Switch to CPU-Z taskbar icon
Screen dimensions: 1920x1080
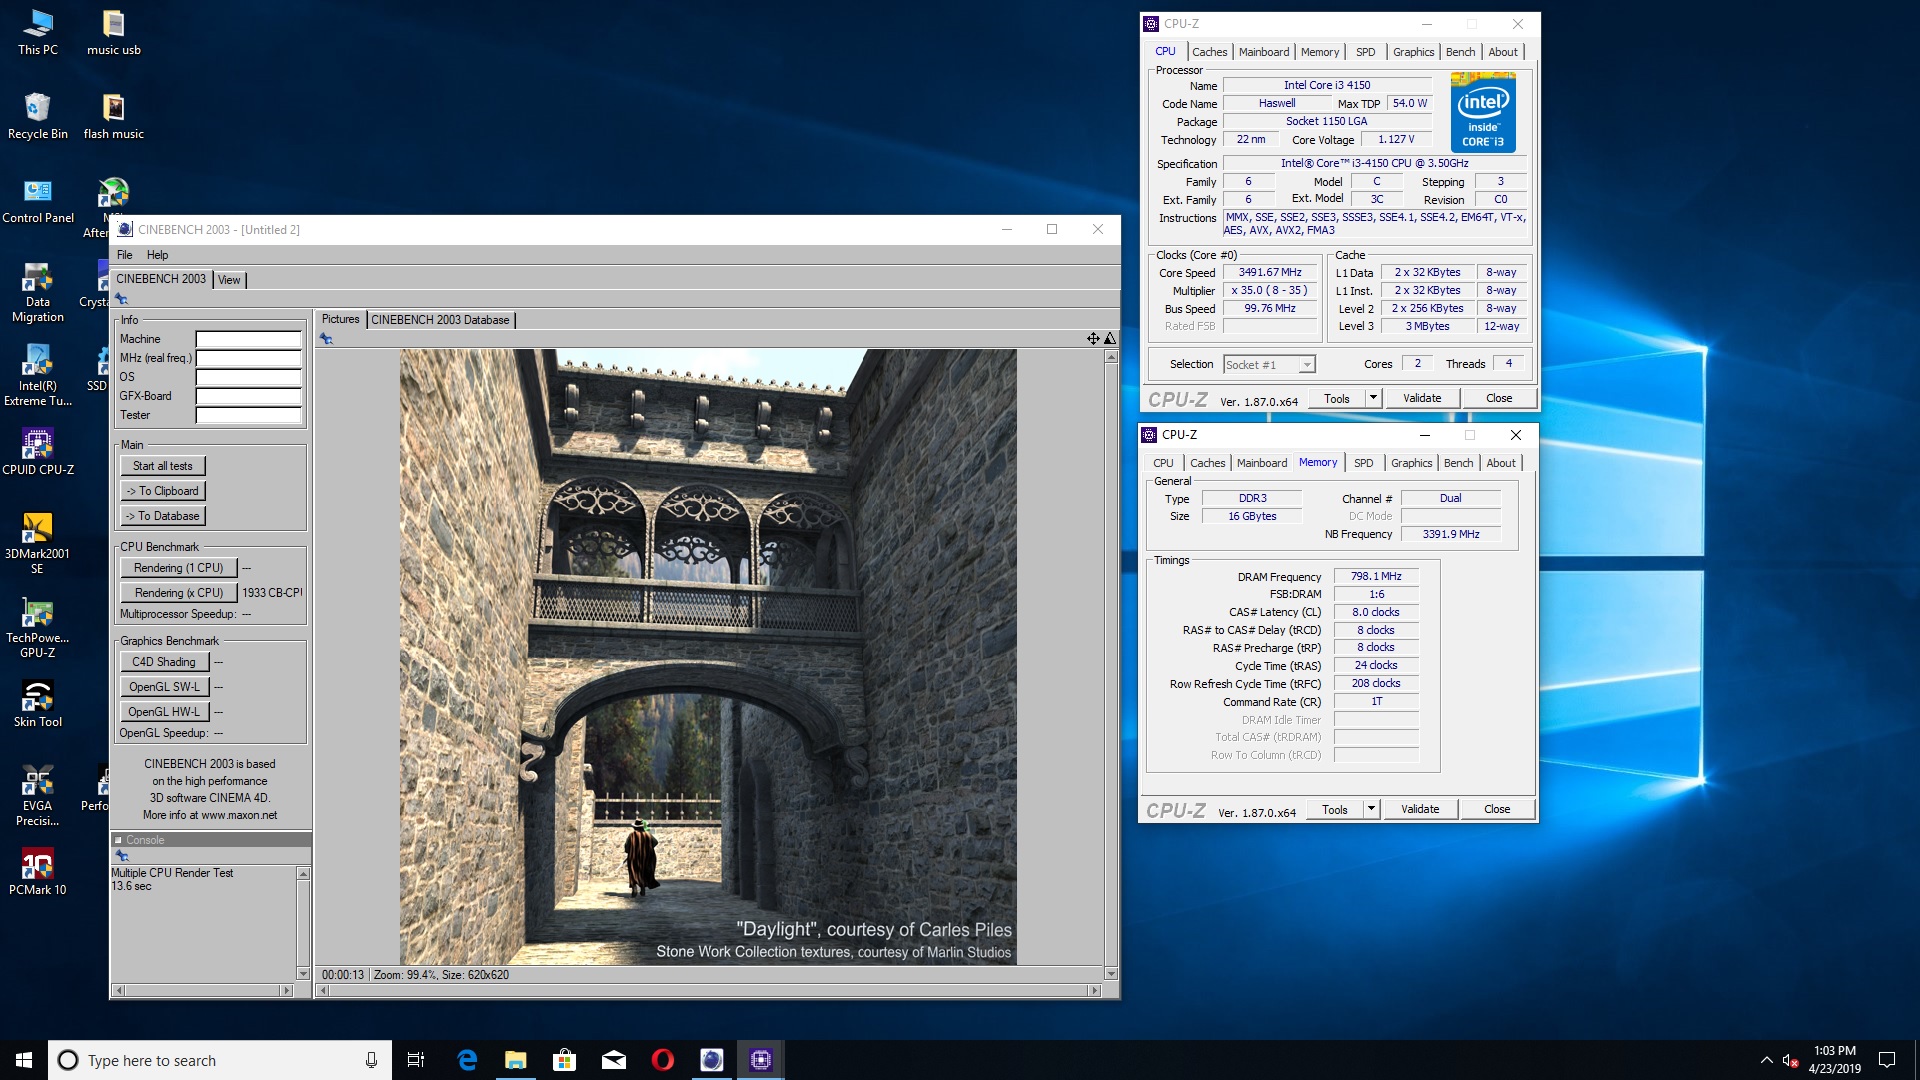click(x=760, y=1060)
